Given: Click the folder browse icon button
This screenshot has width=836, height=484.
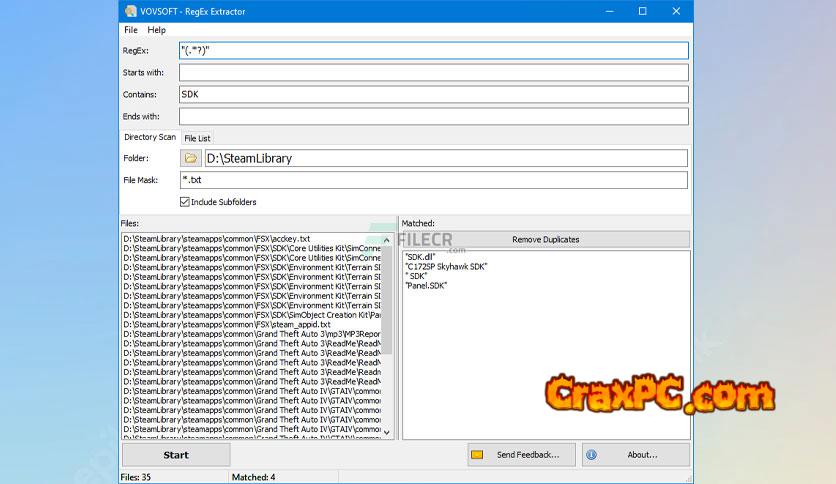Looking at the screenshot, I should (x=191, y=158).
